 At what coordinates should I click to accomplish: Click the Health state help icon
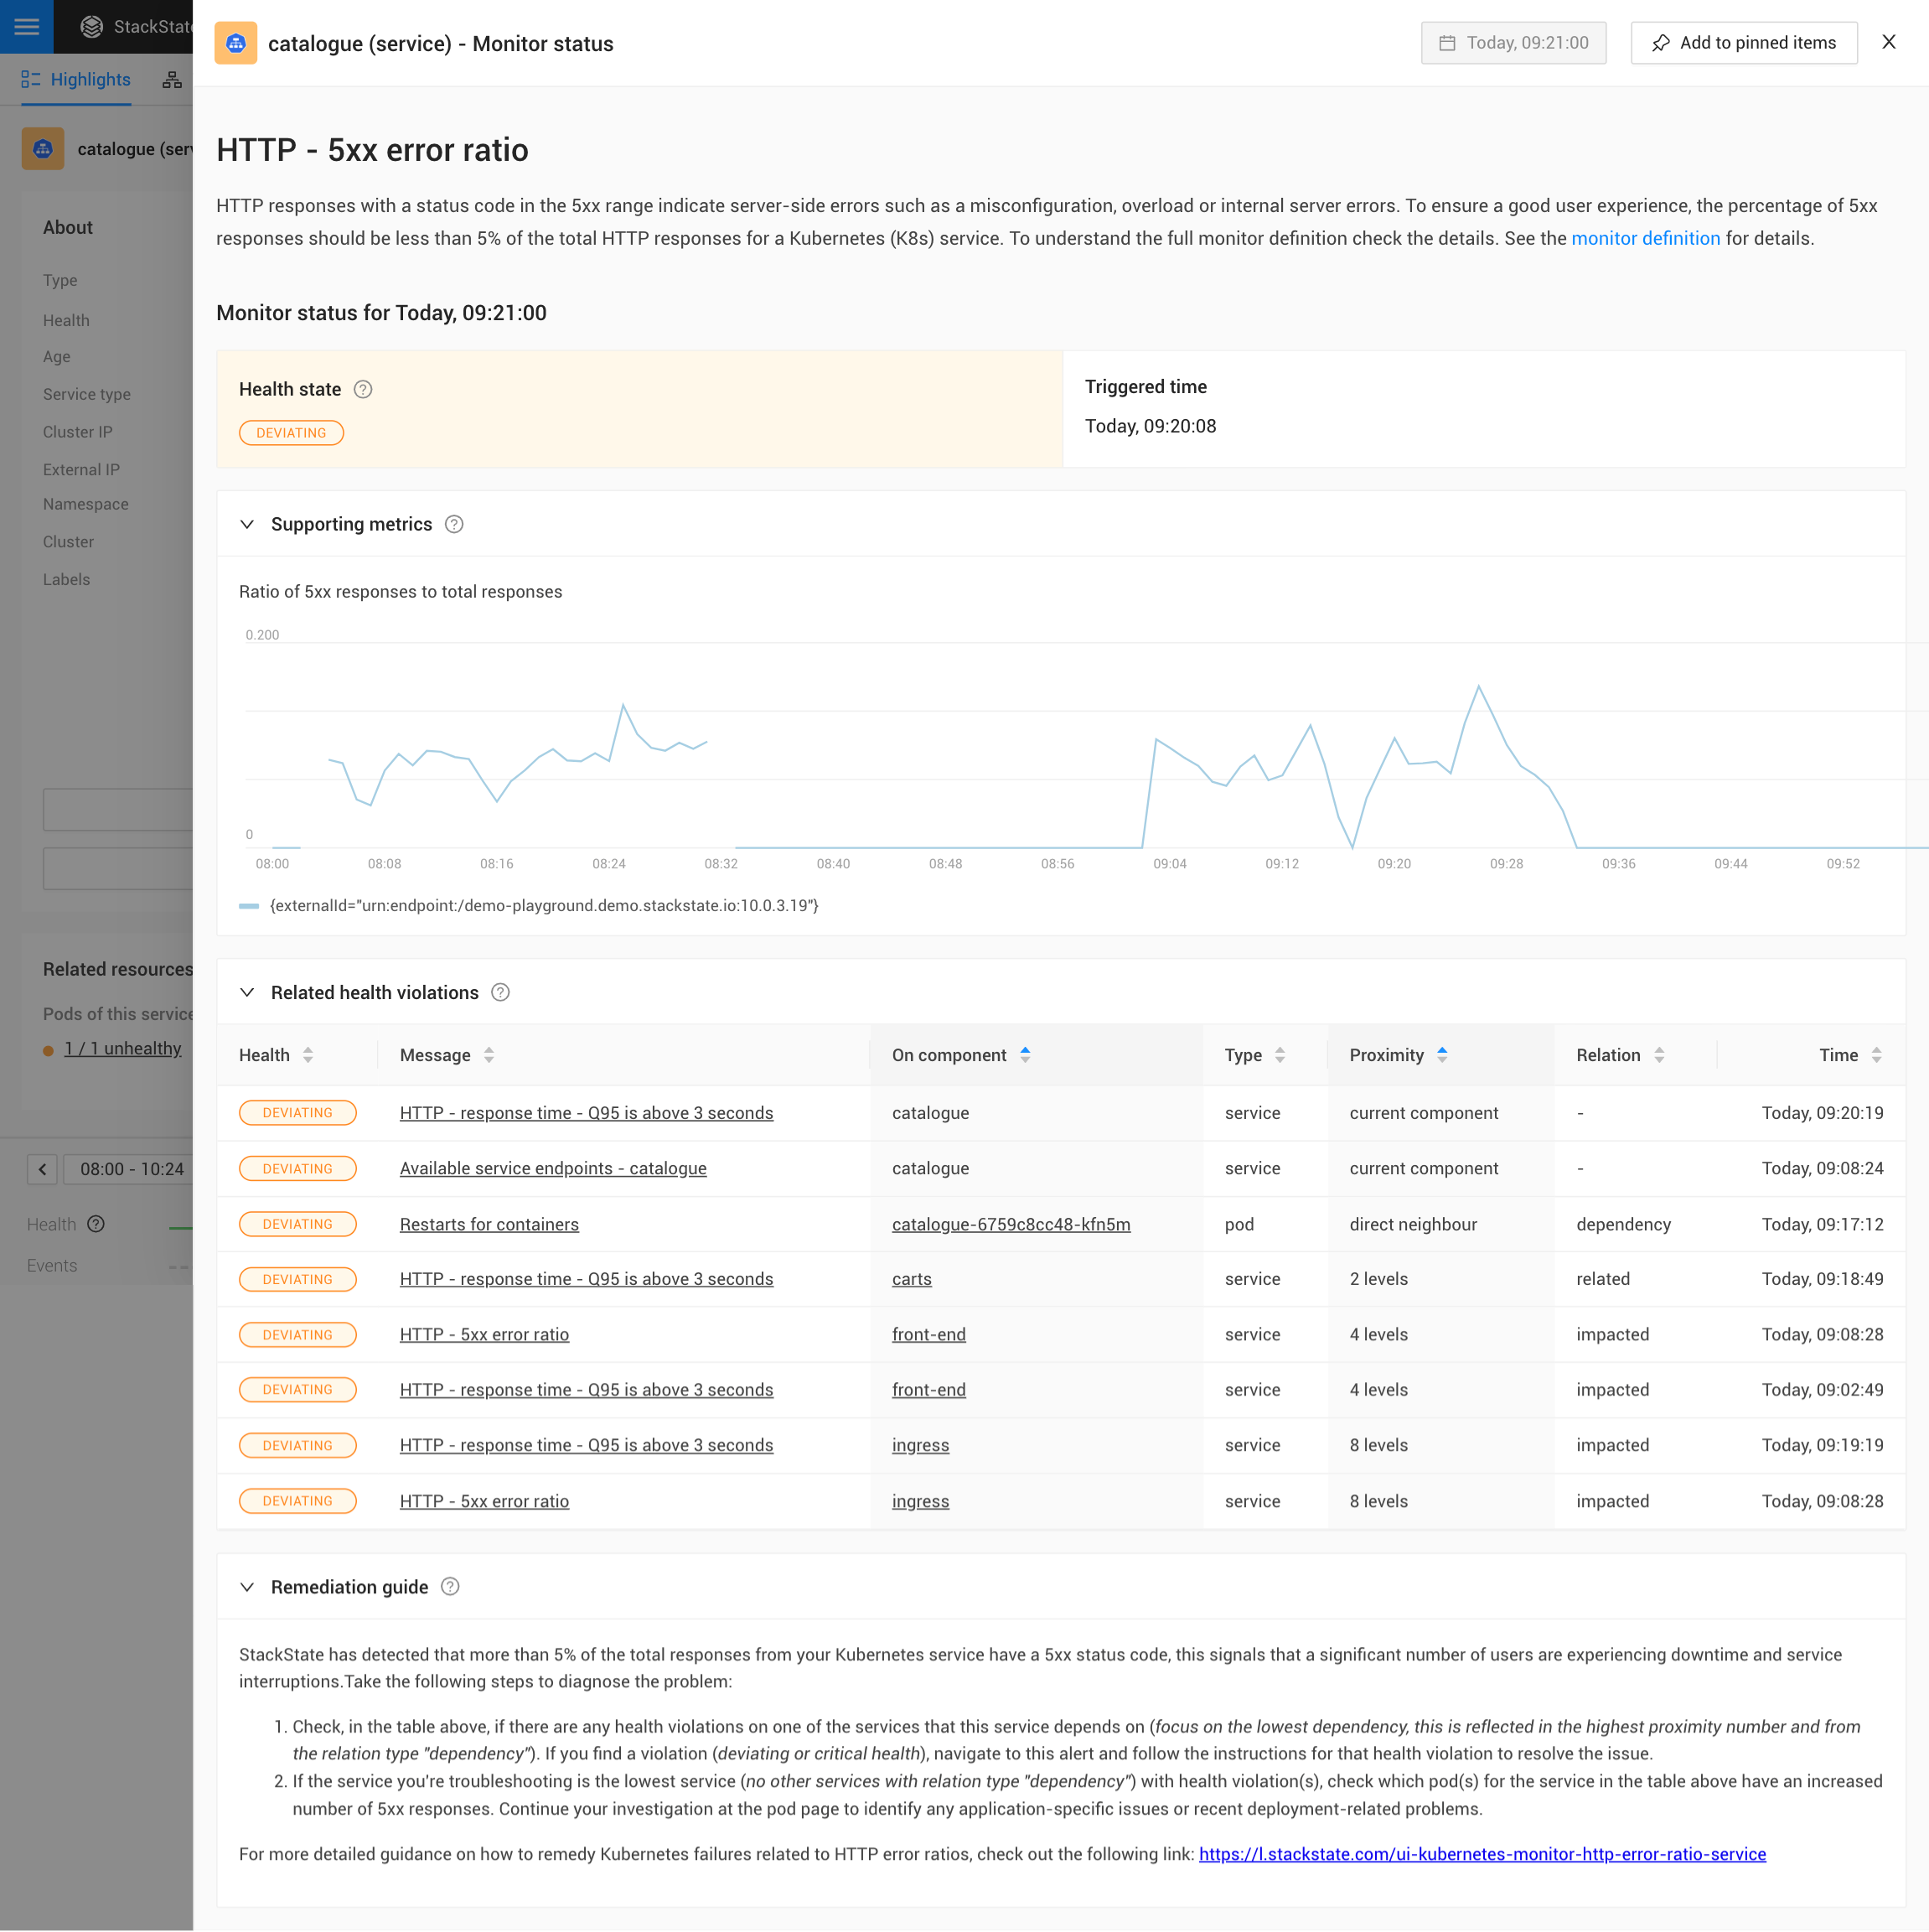pos(363,389)
